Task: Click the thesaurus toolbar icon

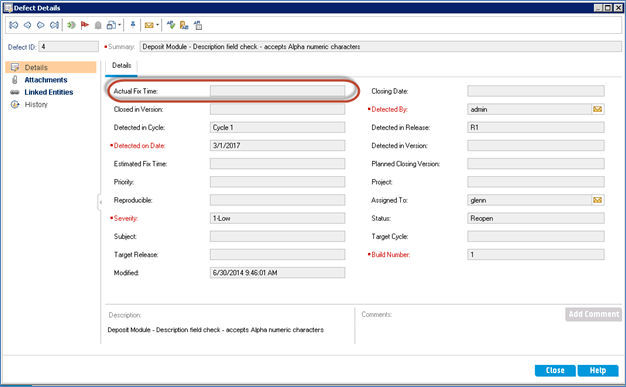Action: tap(184, 25)
